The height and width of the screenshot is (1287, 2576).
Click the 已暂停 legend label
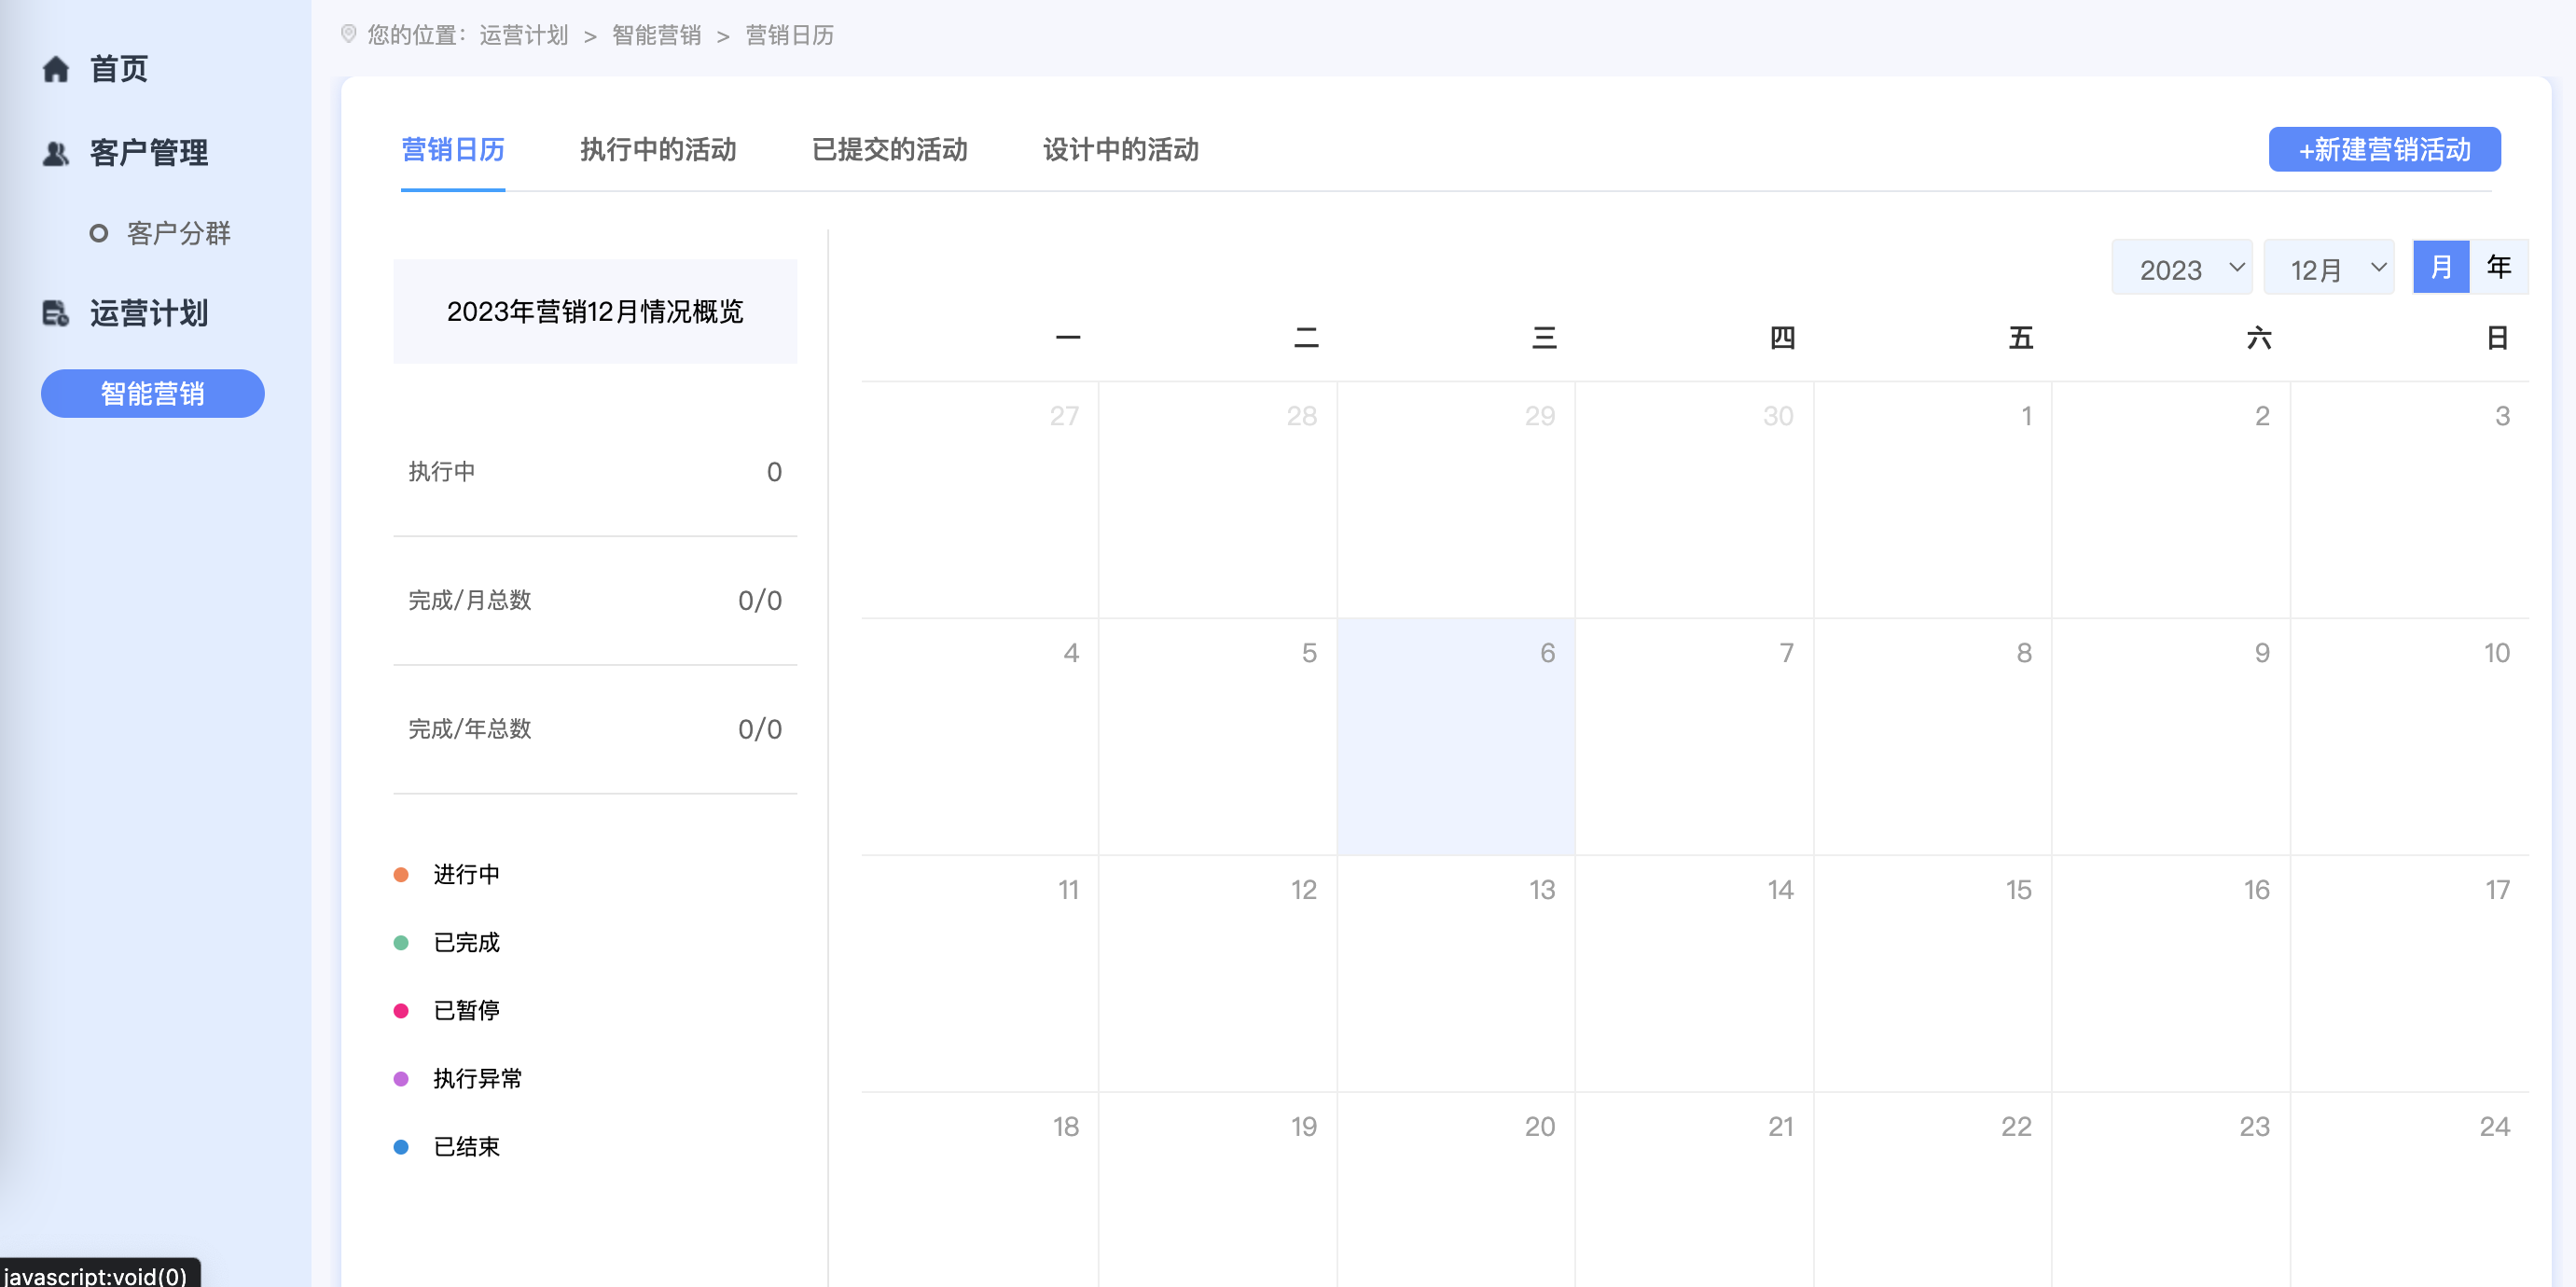[467, 1011]
